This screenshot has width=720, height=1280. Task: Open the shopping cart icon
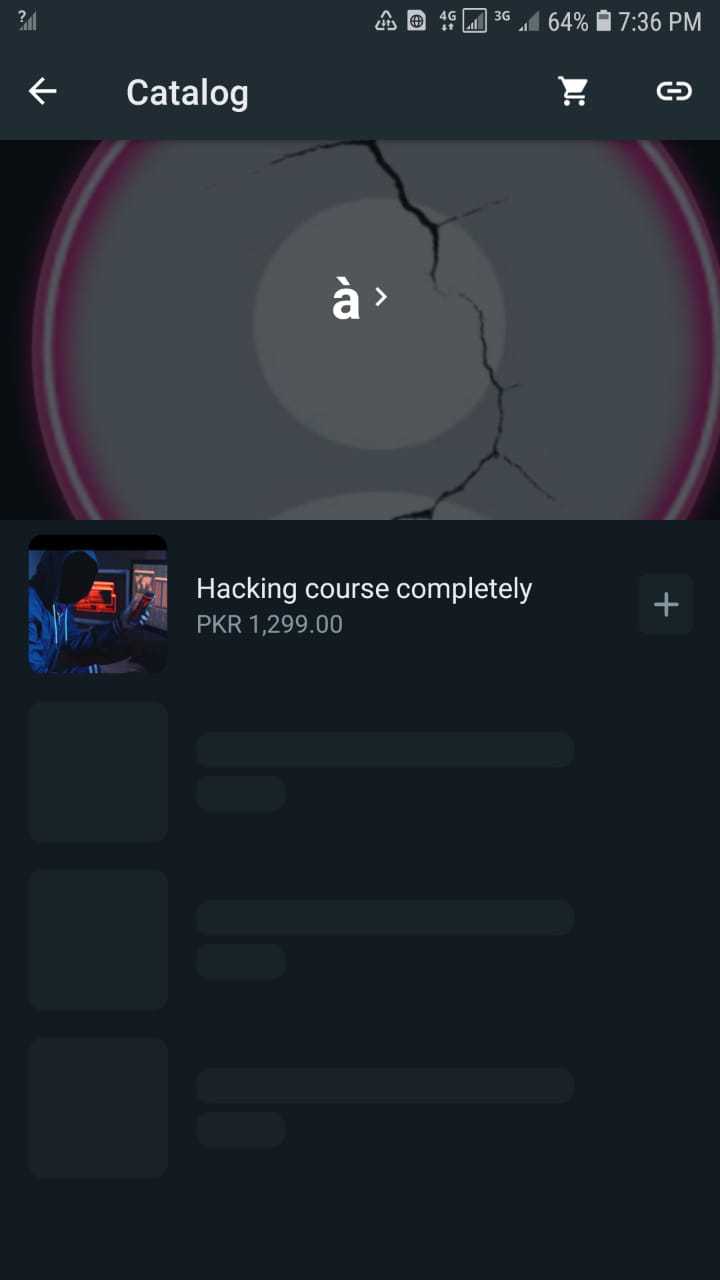pos(573,91)
